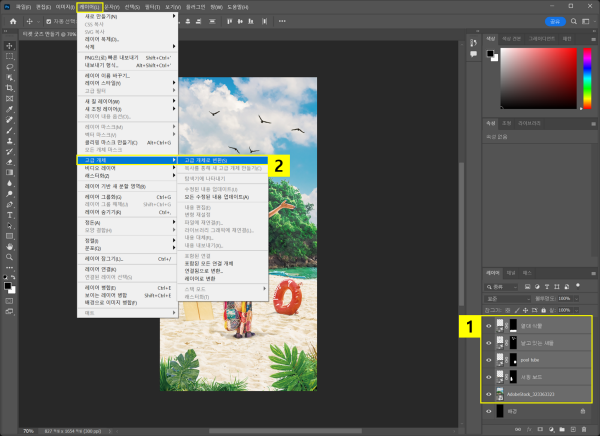Select the Clone Stamp tool
The height and width of the screenshot is (436, 600).
click(x=10, y=141)
